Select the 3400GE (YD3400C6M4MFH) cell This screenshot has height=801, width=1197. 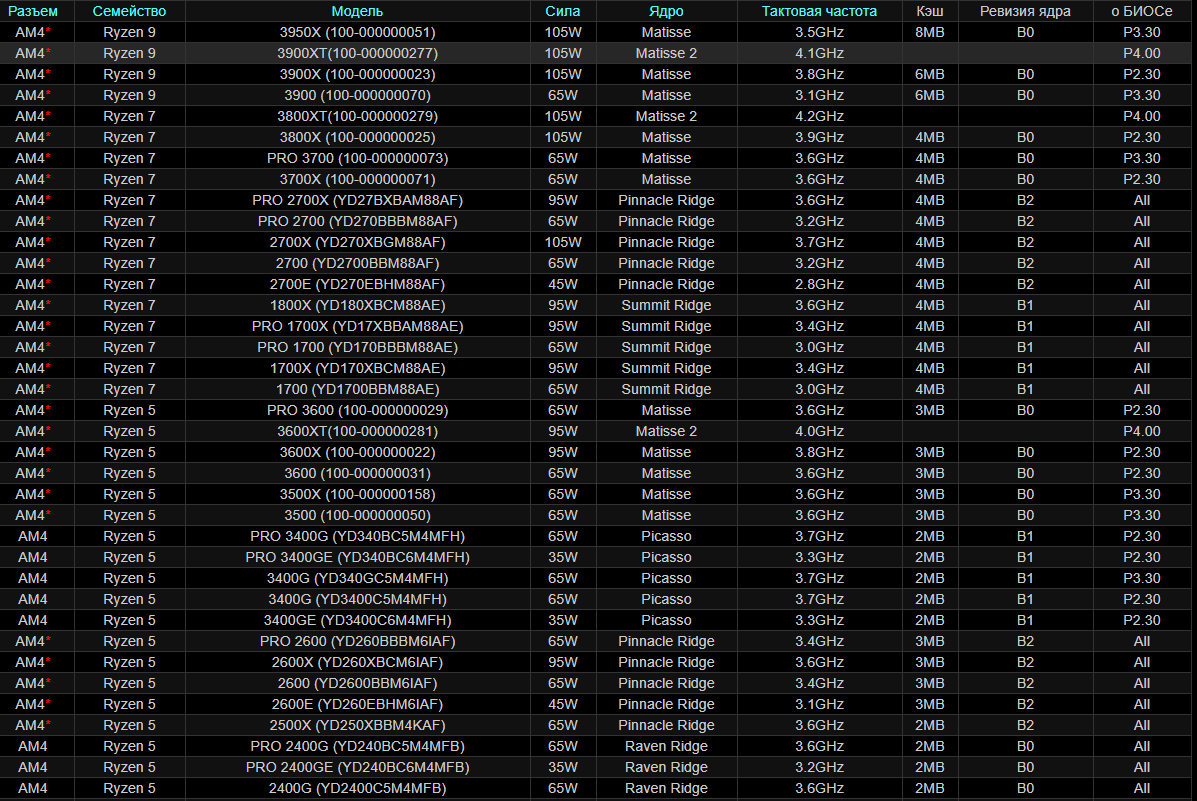357,620
